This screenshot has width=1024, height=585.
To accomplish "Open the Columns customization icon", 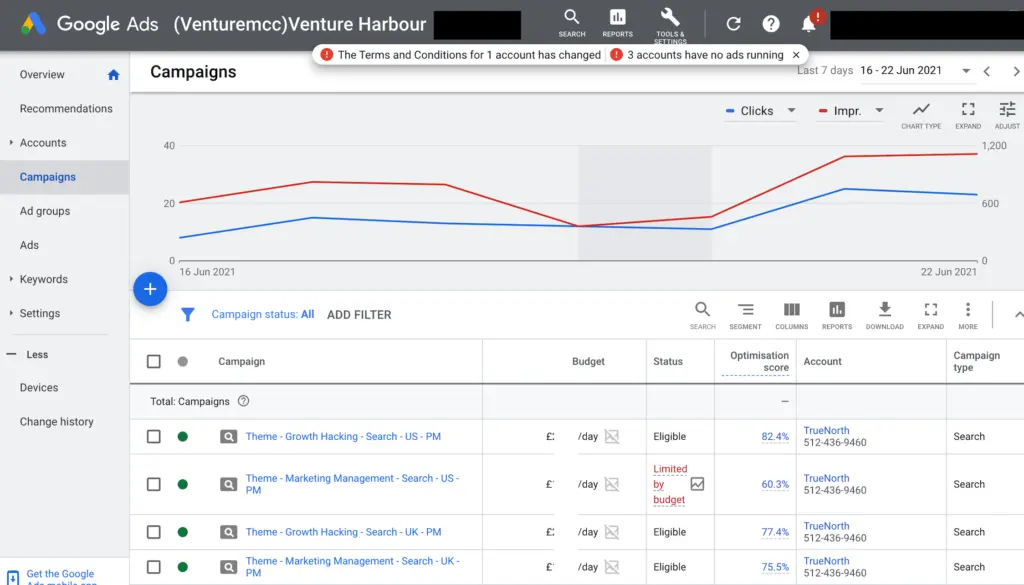I will tap(791, 313).
